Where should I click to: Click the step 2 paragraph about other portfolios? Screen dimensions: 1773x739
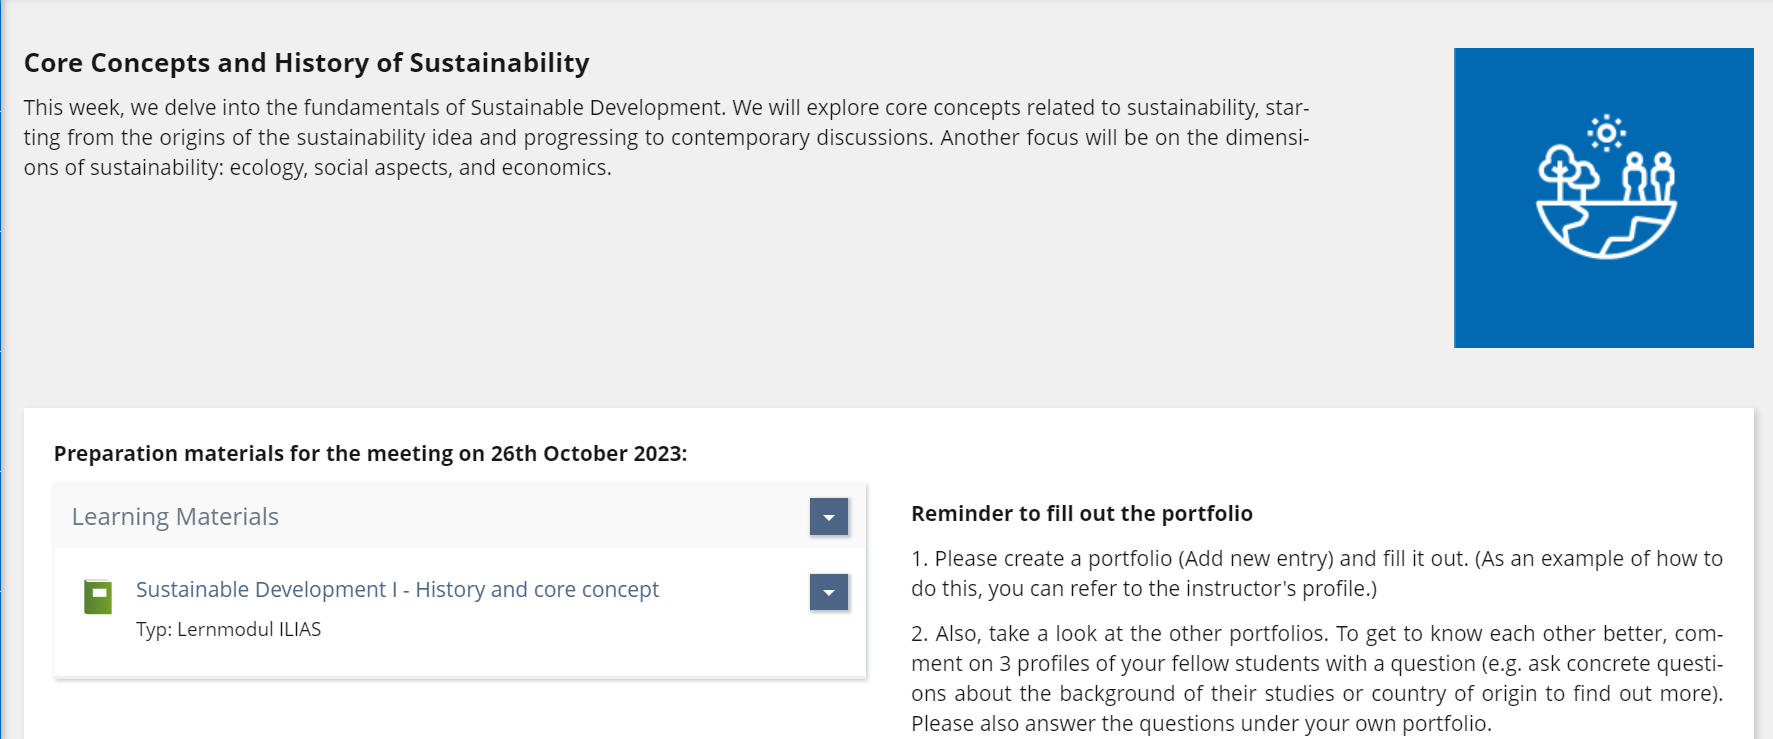click(1316, 678)
